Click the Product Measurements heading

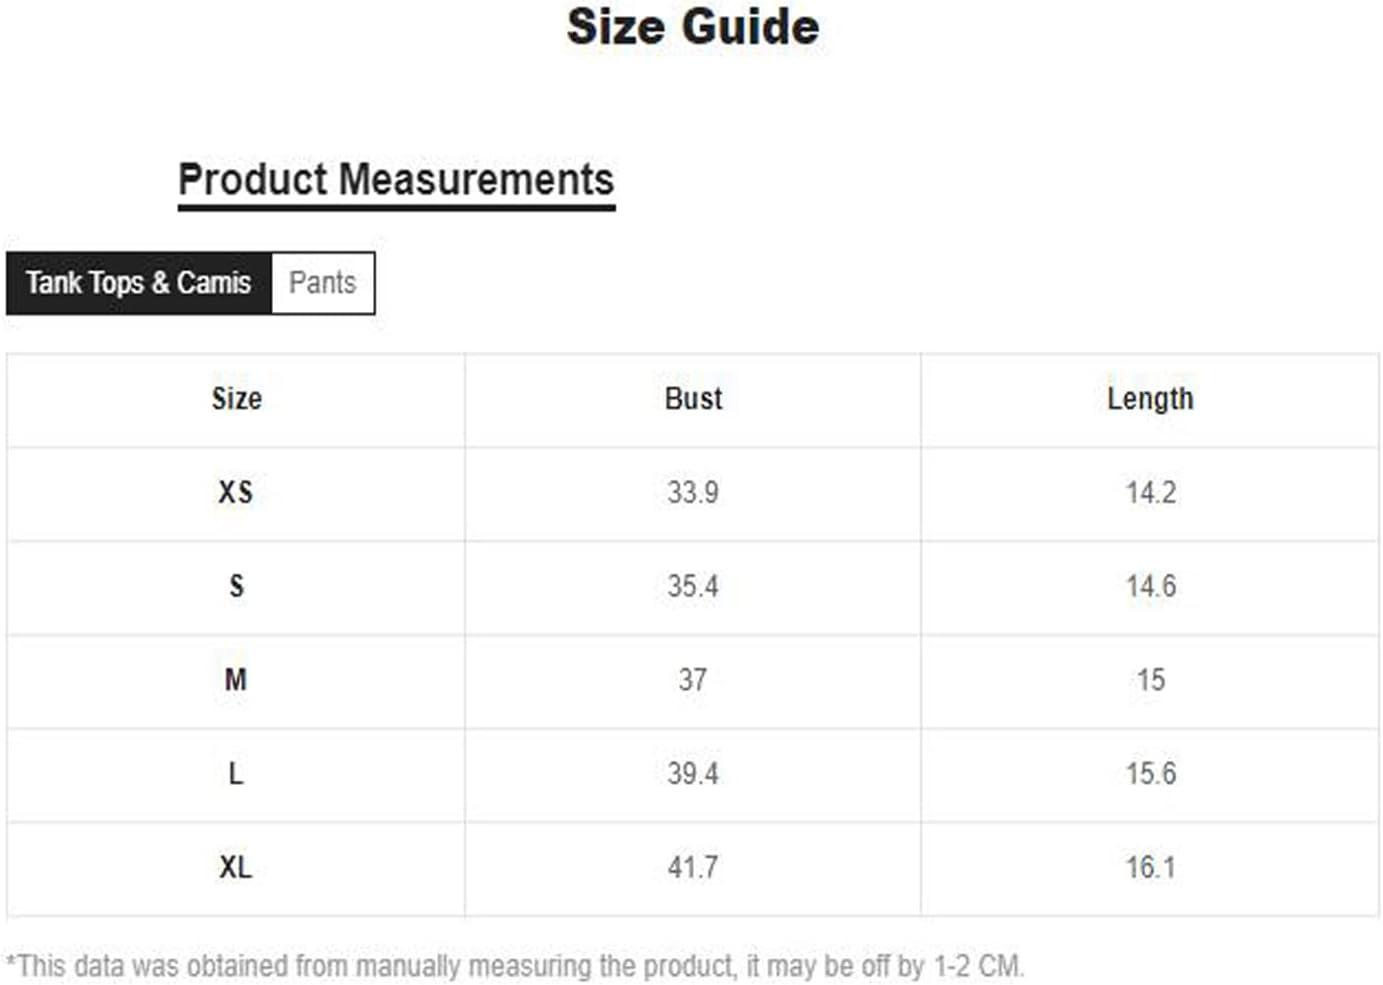coord(396,181)
